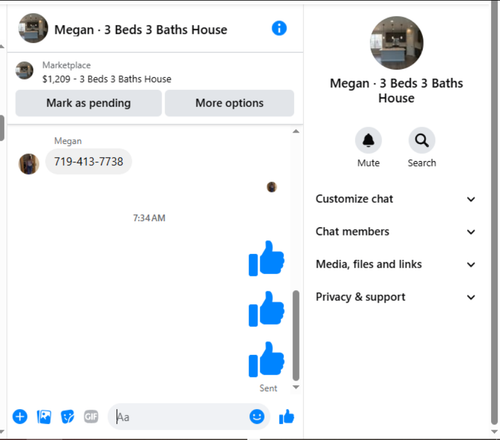Screen dimensions: 500x440
Task: Click the chat scrollbar thumb
Action: click(x=296, y=335)
